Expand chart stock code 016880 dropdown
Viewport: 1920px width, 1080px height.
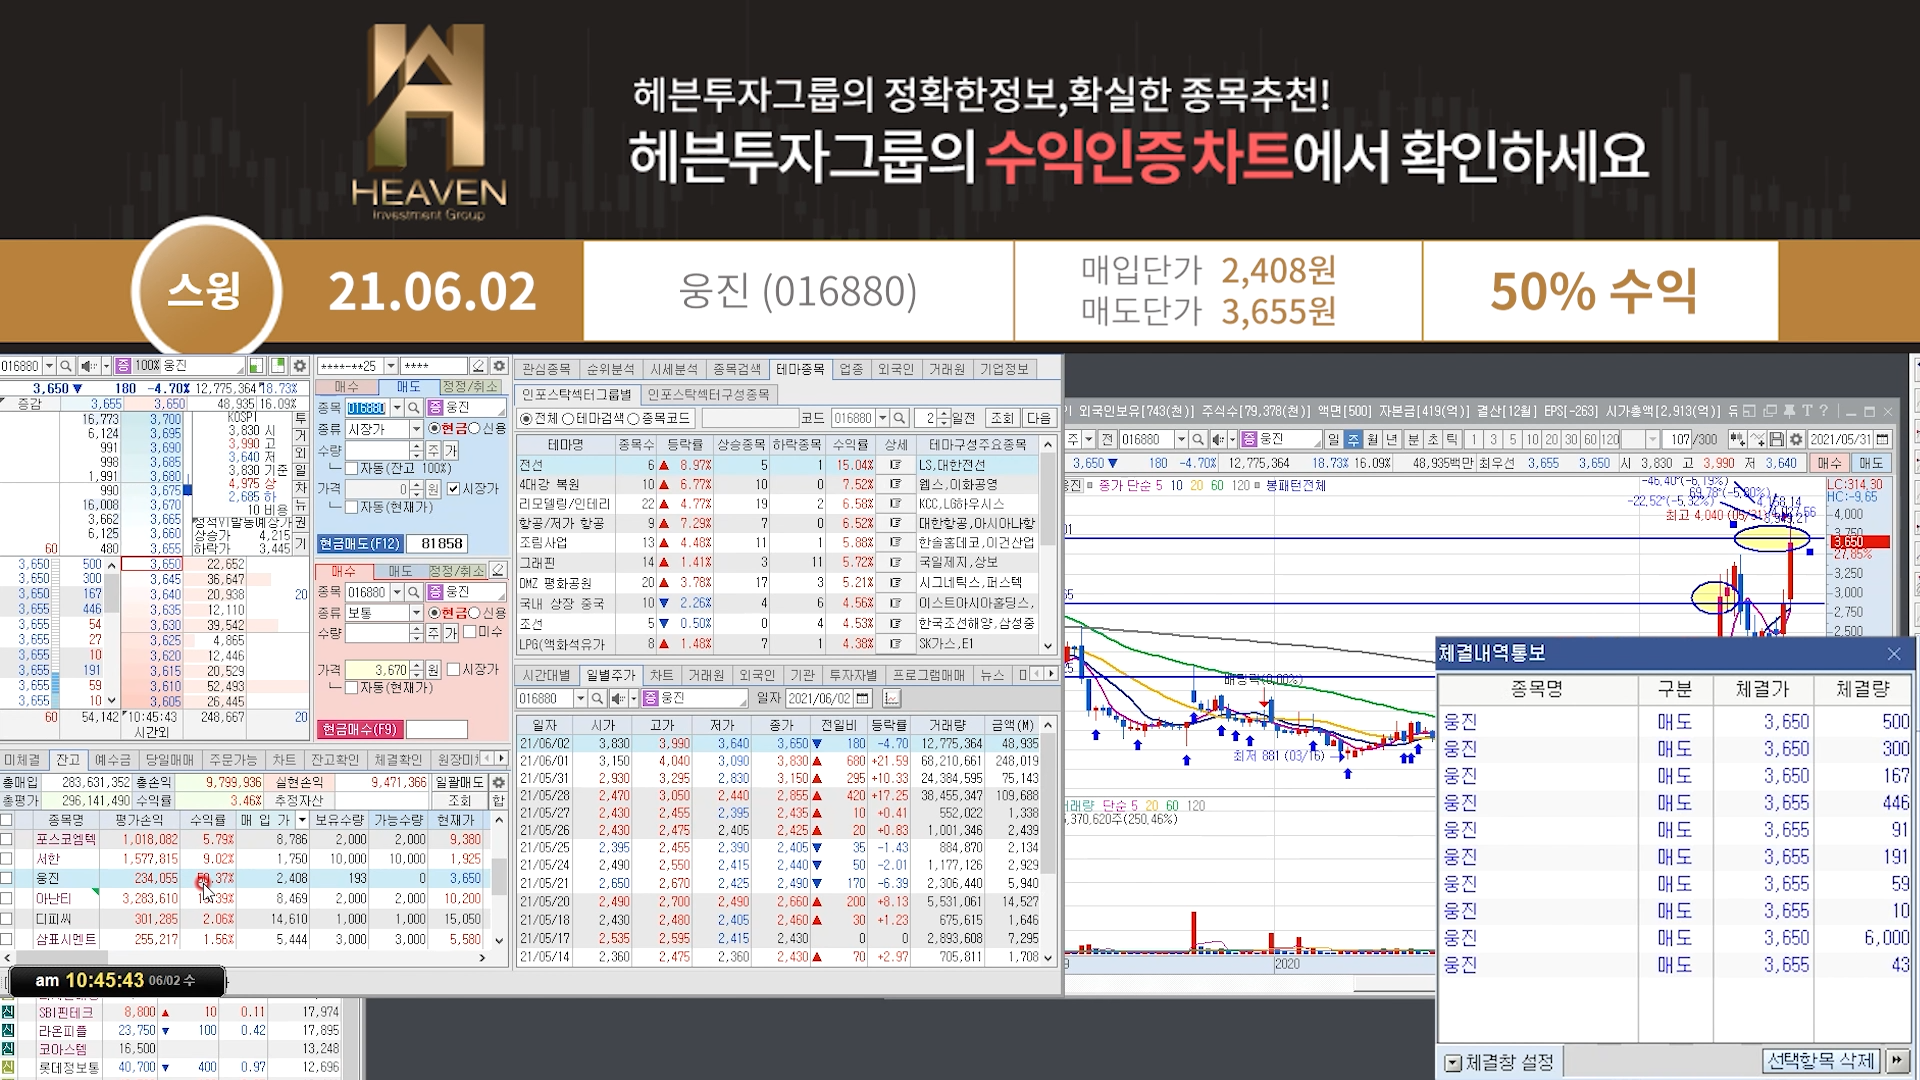(x=1181, y=439)
